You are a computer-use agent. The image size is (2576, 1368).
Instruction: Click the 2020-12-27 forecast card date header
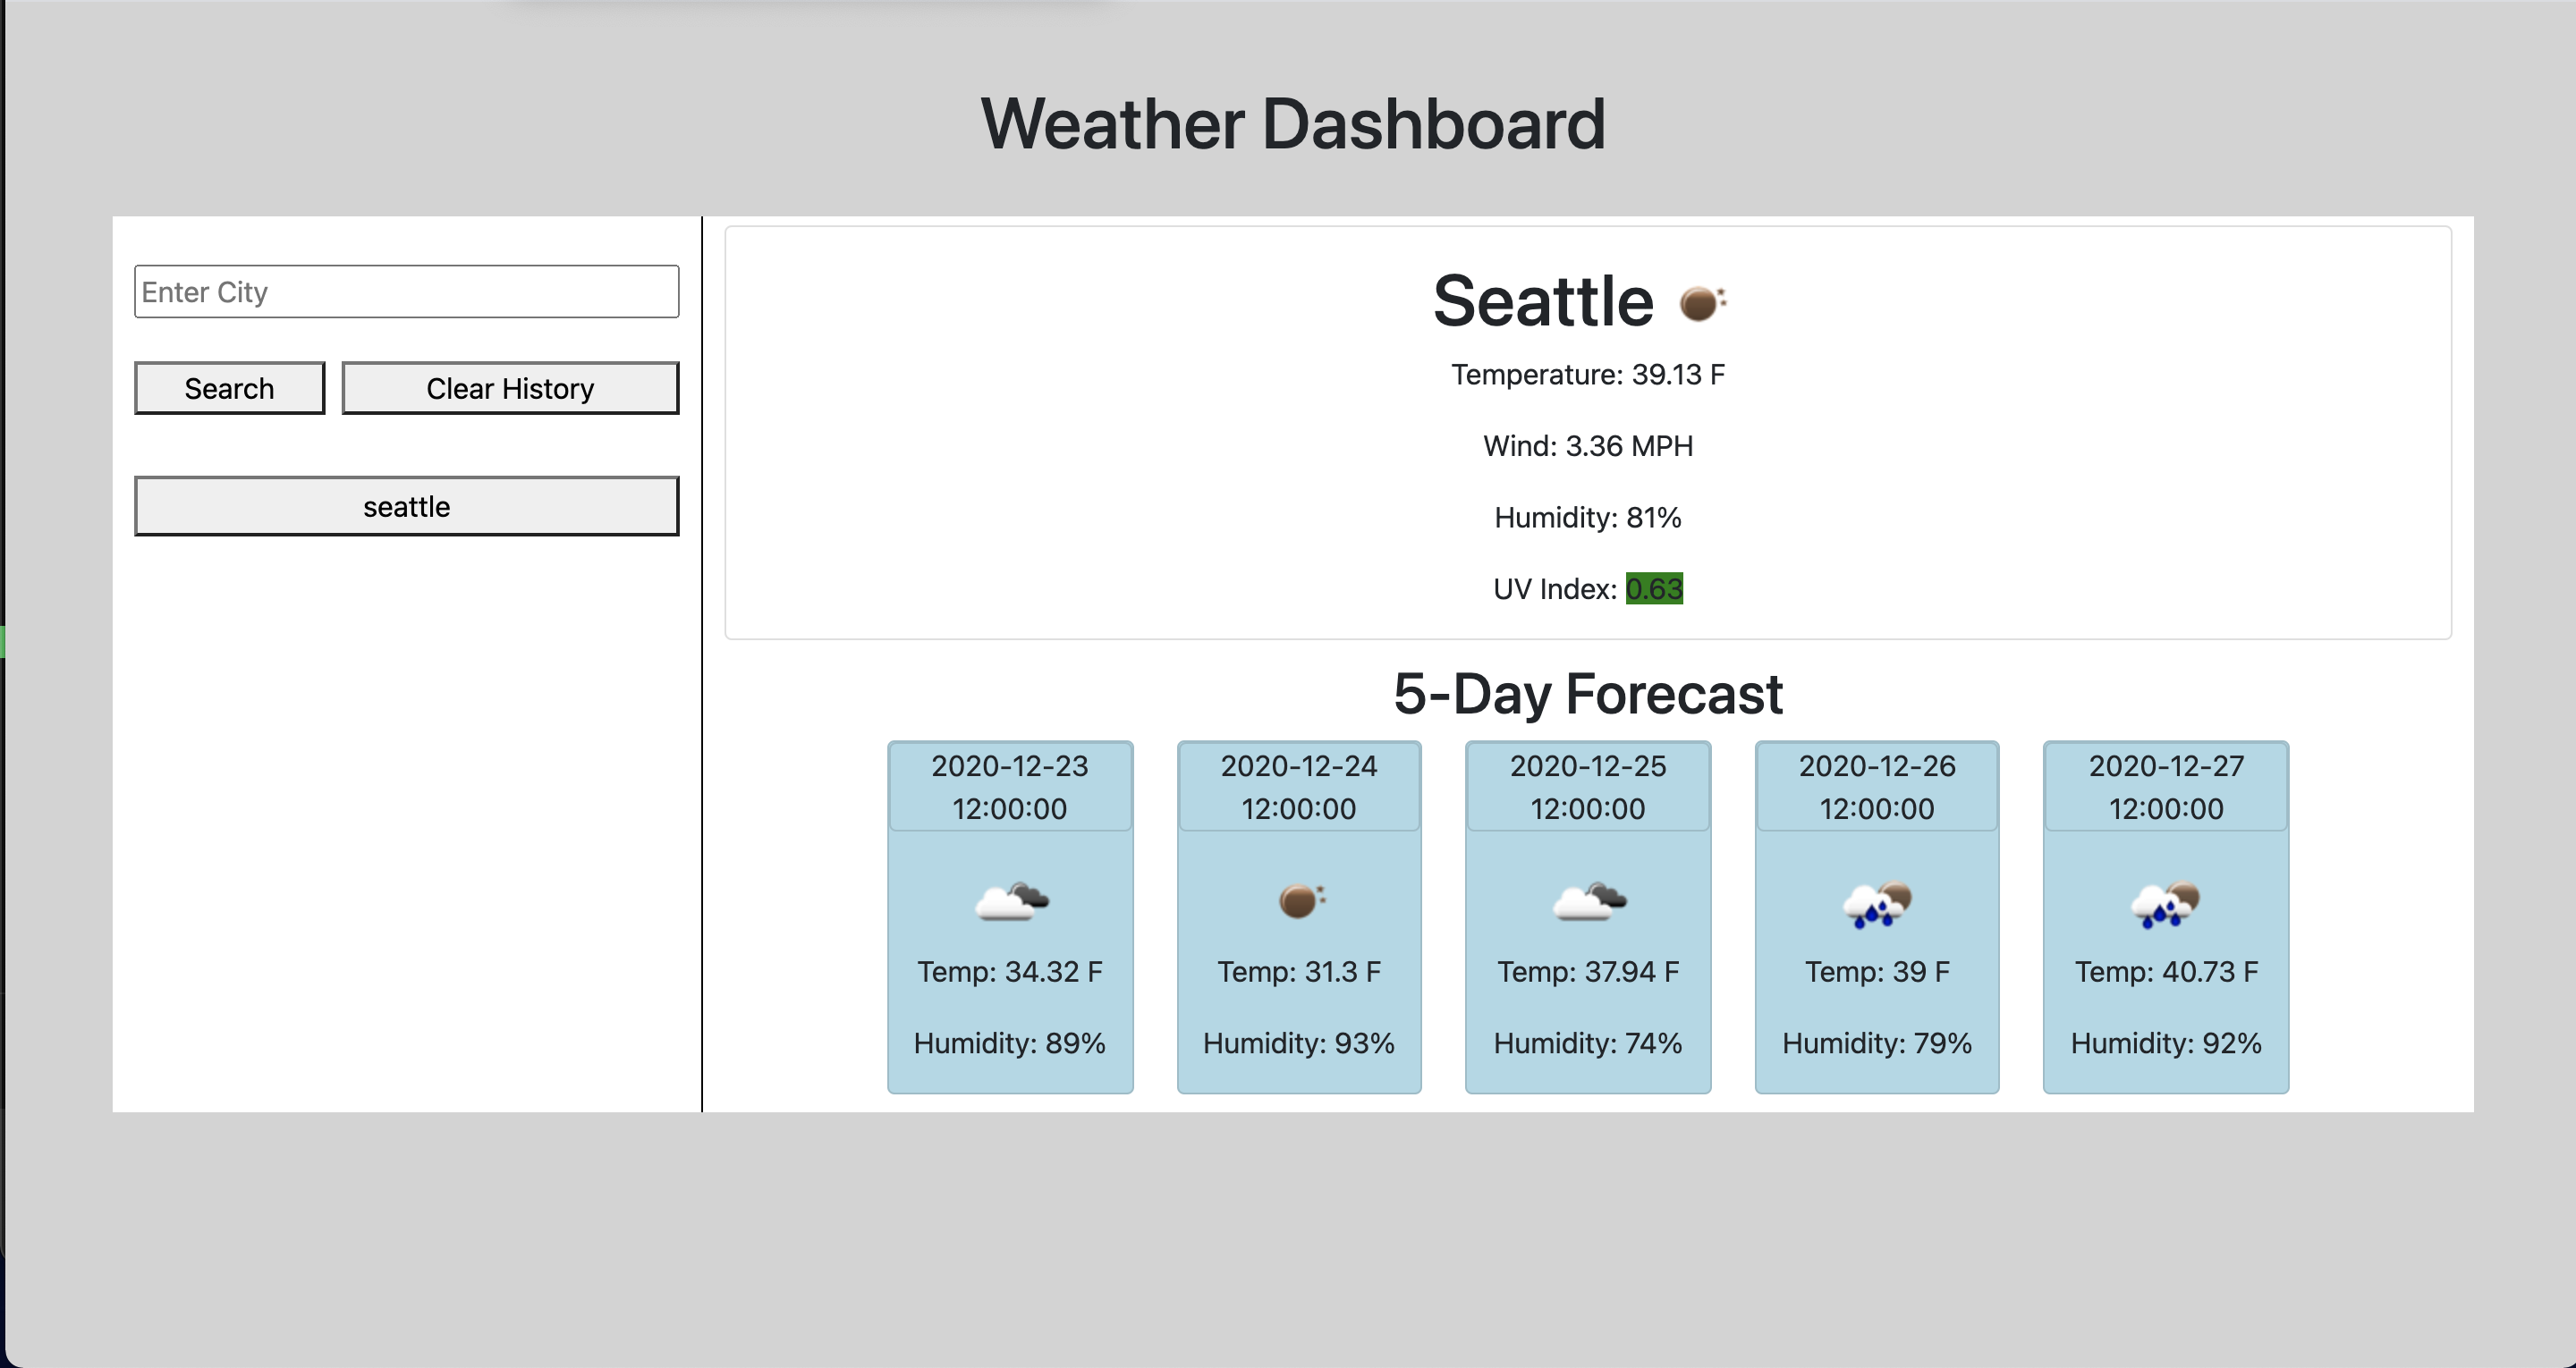pyautogui.click(x=2166, y=787)
